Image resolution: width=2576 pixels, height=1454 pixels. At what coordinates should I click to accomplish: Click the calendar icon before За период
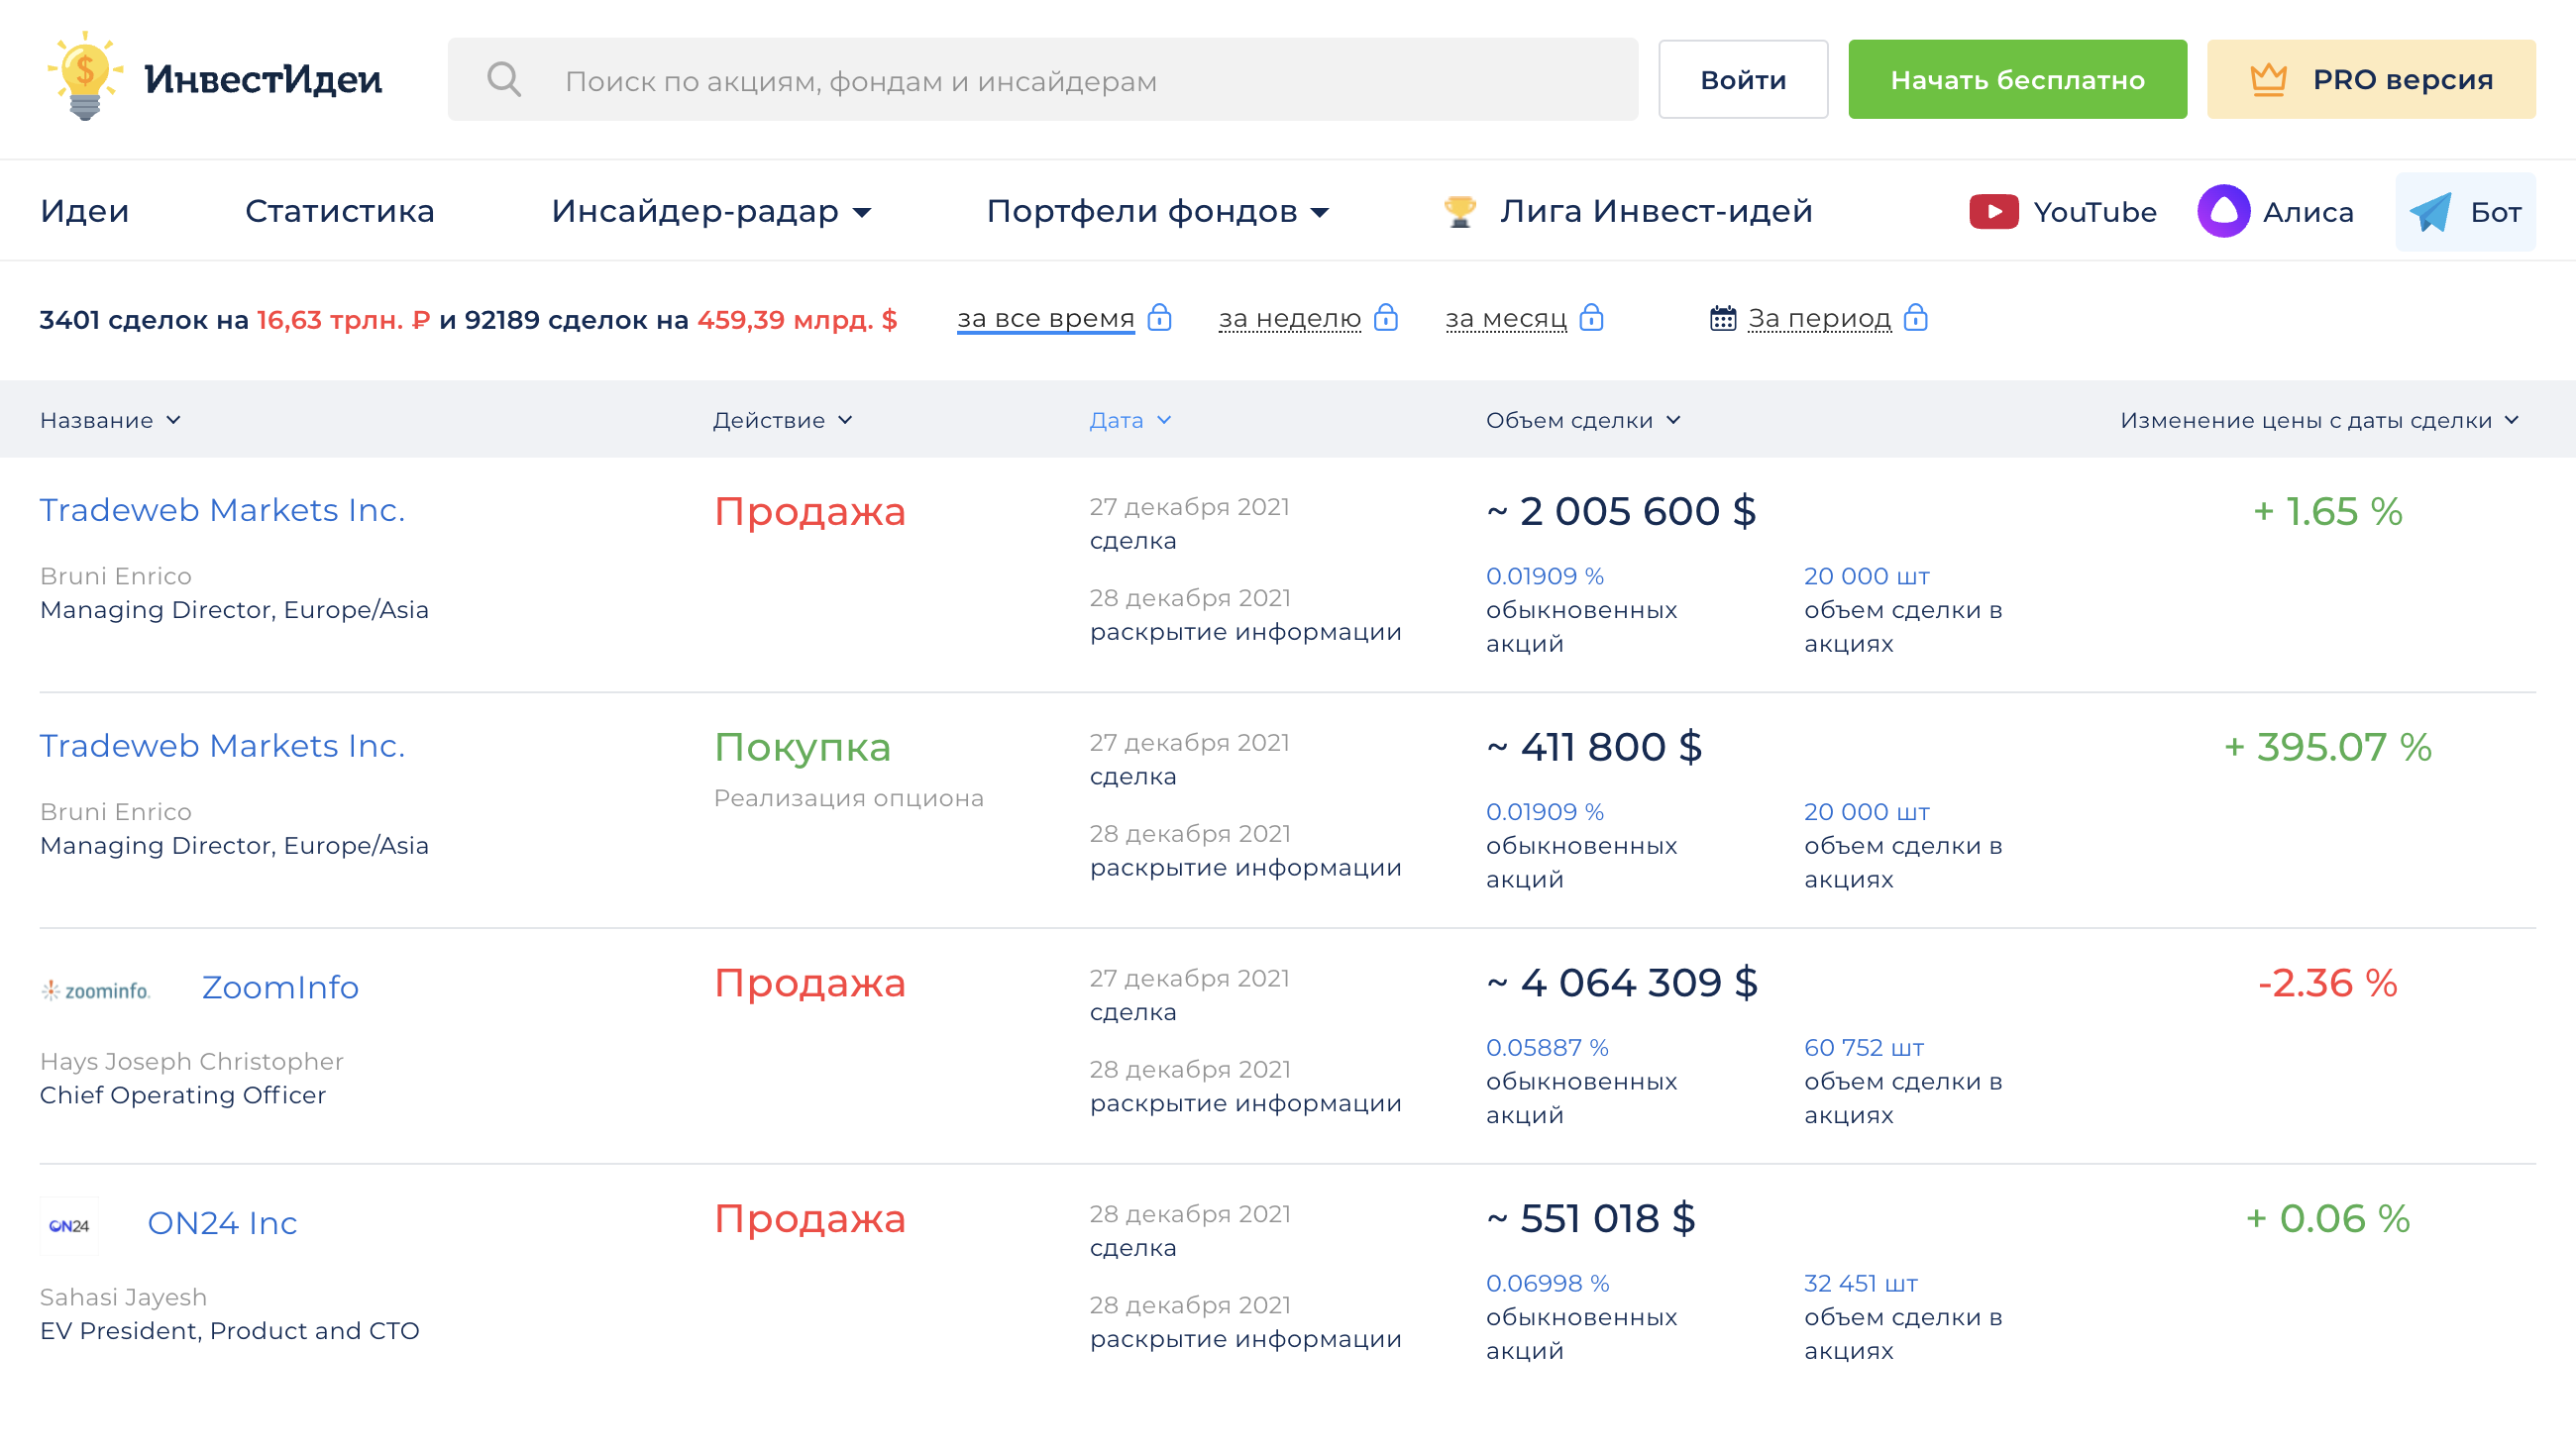click(x=1722, y=318)
